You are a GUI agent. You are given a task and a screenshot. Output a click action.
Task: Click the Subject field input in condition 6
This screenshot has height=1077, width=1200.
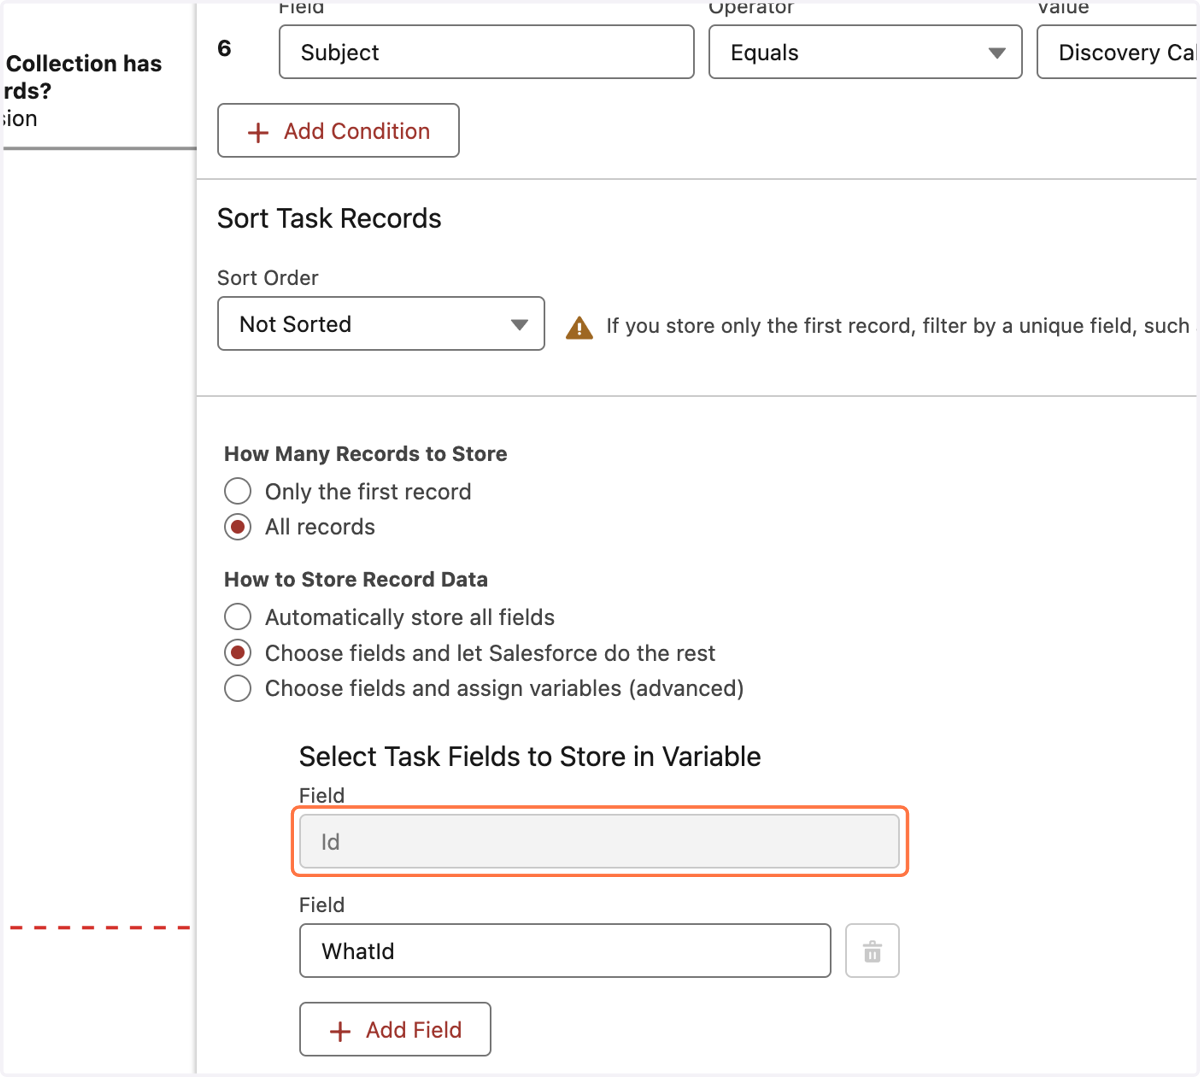pos(486,52)
